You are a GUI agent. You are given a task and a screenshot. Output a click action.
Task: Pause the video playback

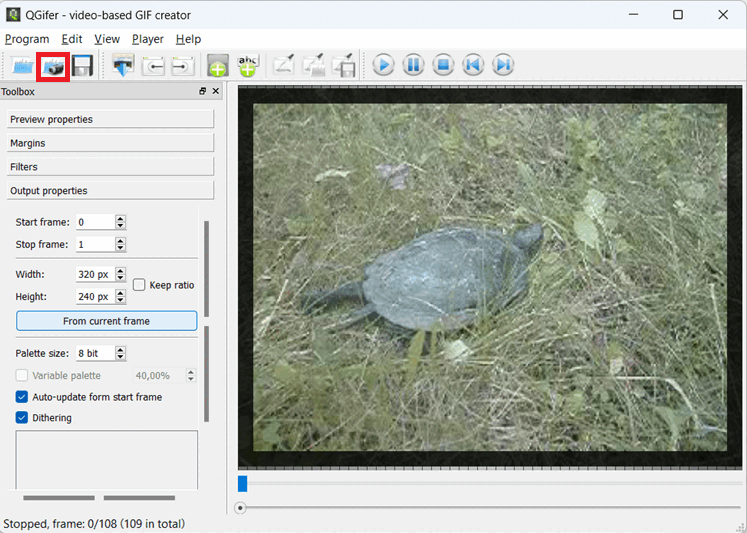413,65
